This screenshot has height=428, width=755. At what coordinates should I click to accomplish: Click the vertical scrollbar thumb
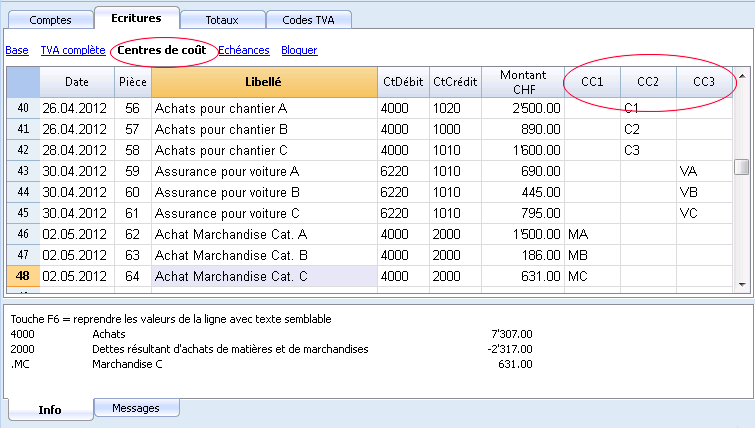point(742,167)
